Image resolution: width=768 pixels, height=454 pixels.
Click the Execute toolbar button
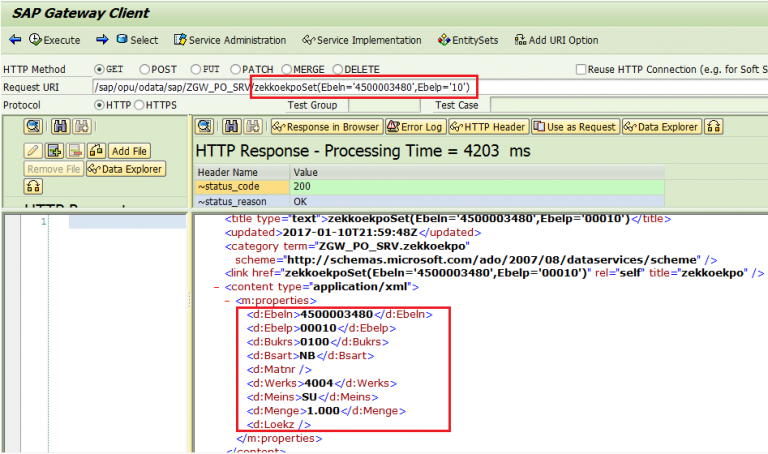click(54, 40)
